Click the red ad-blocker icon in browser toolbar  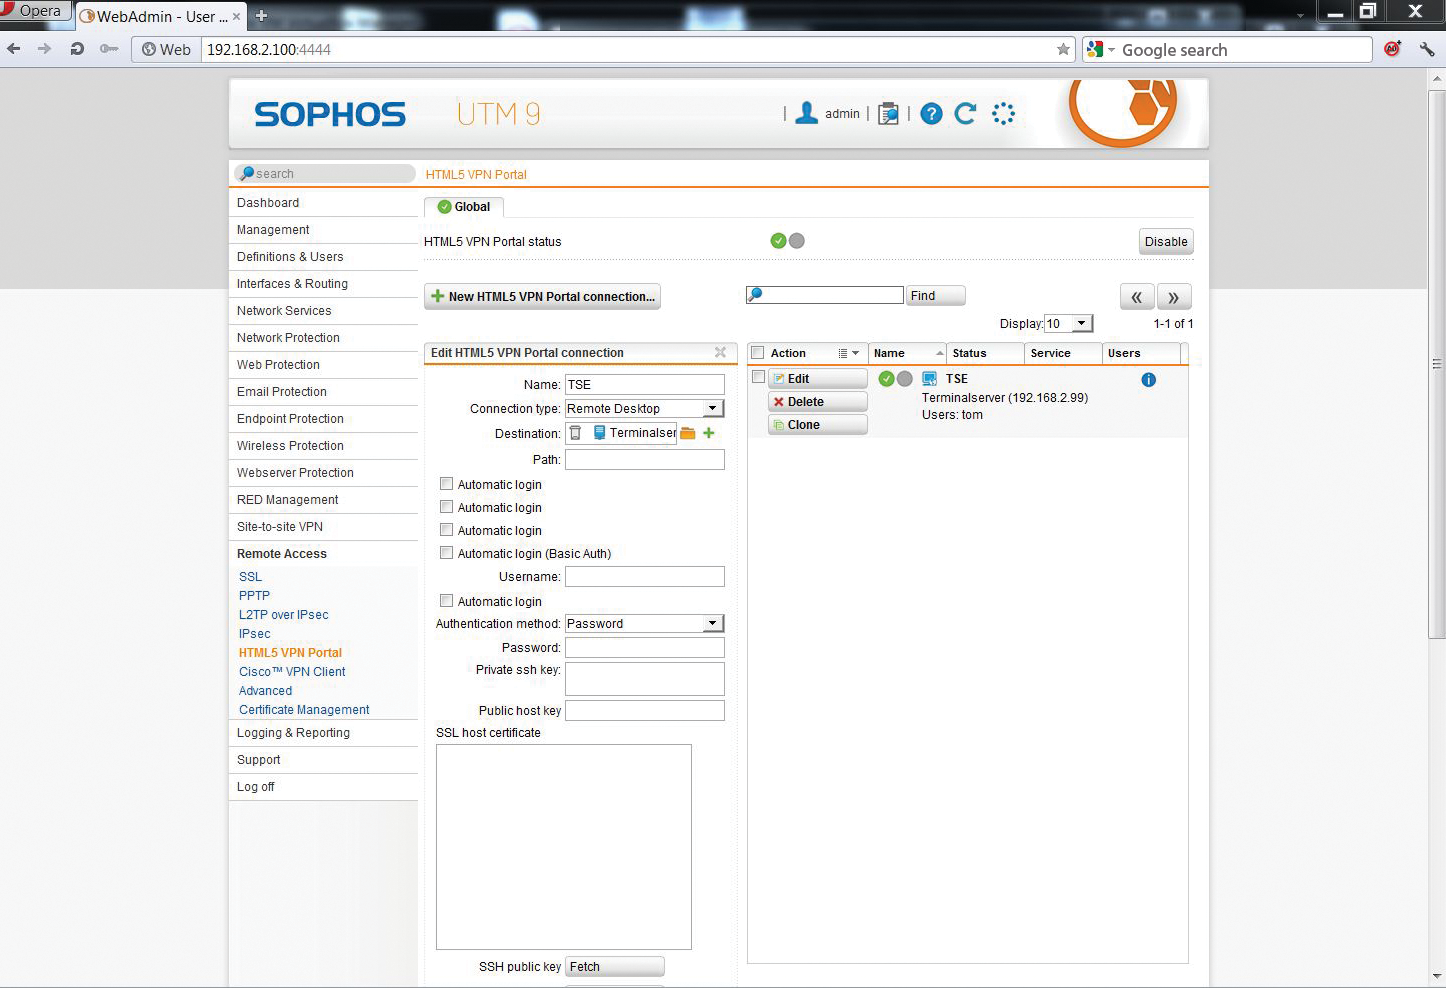(x=1393, y=49)
